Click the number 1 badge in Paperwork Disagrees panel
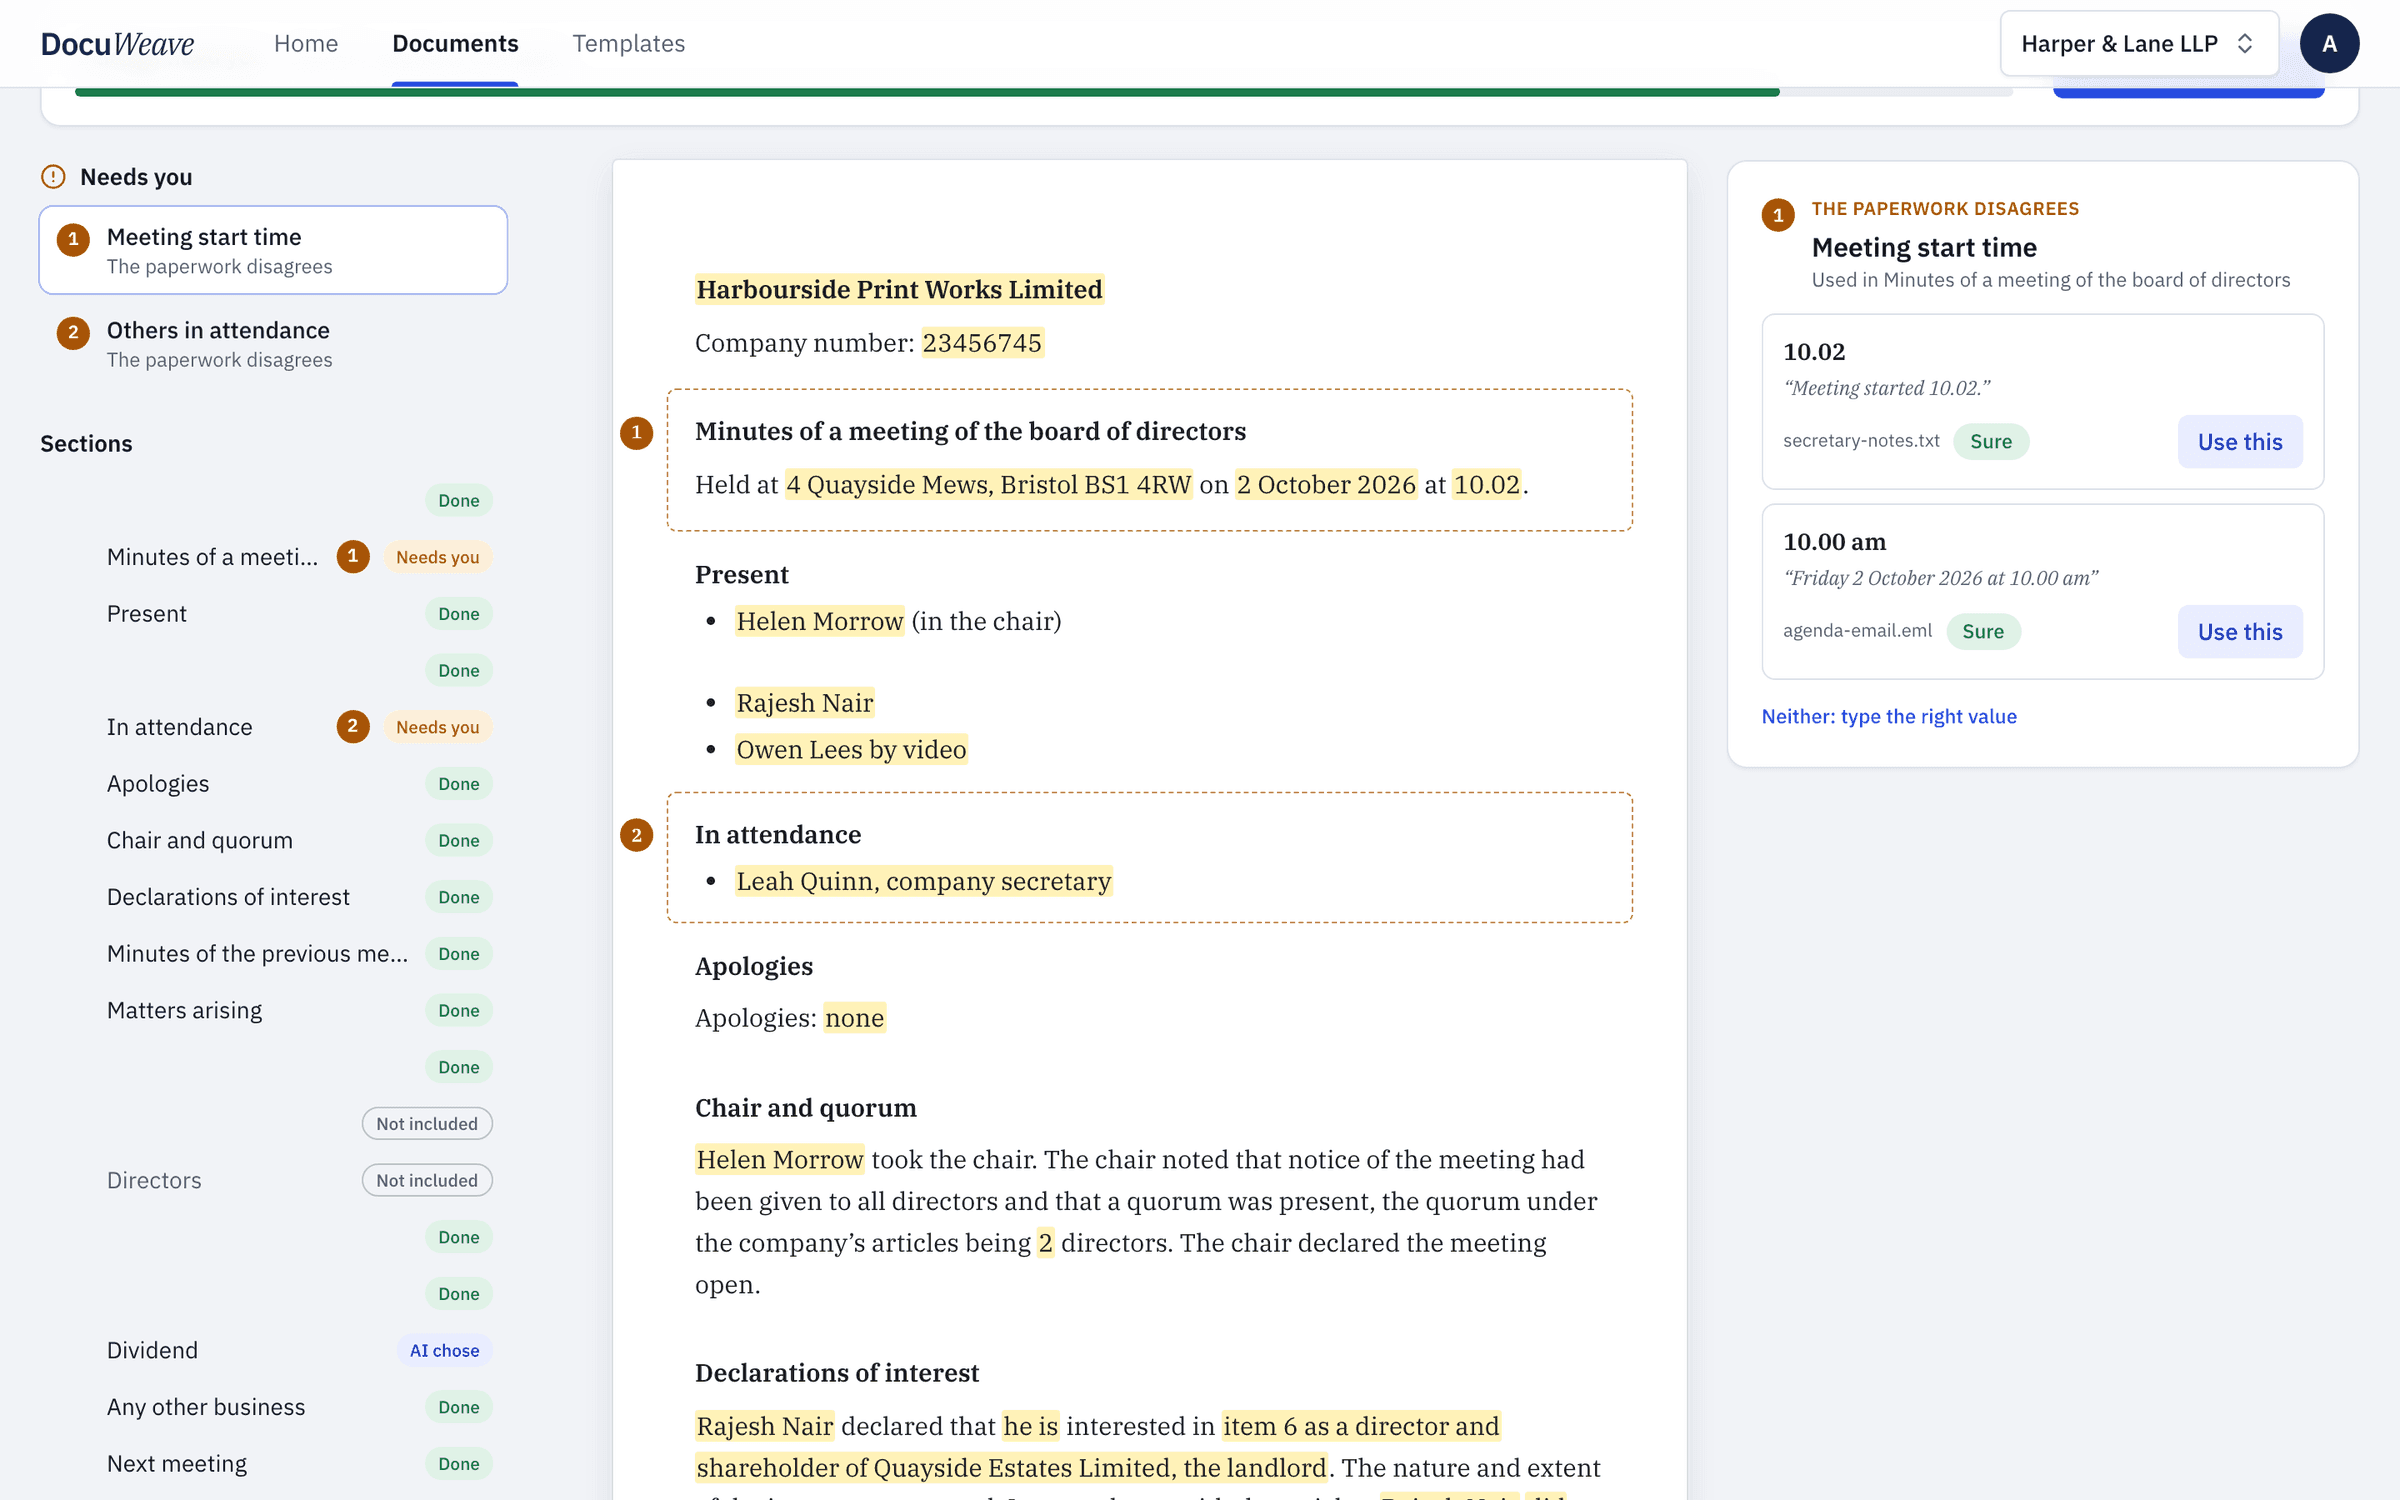The image size is (2400, 1500). [1777, 215]
